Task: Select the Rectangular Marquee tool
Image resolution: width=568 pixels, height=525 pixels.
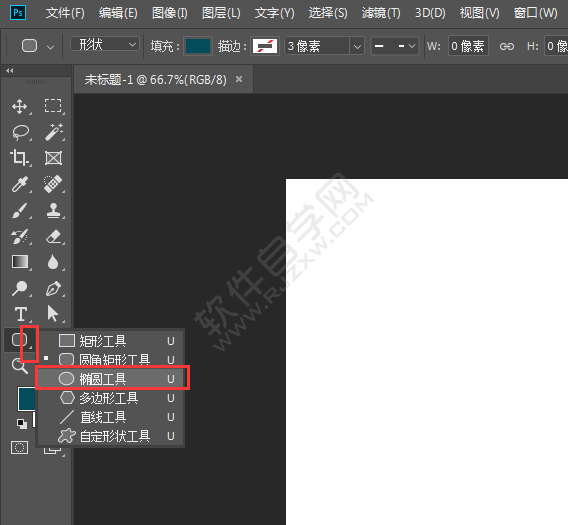Action: click(x=53, y=106)
